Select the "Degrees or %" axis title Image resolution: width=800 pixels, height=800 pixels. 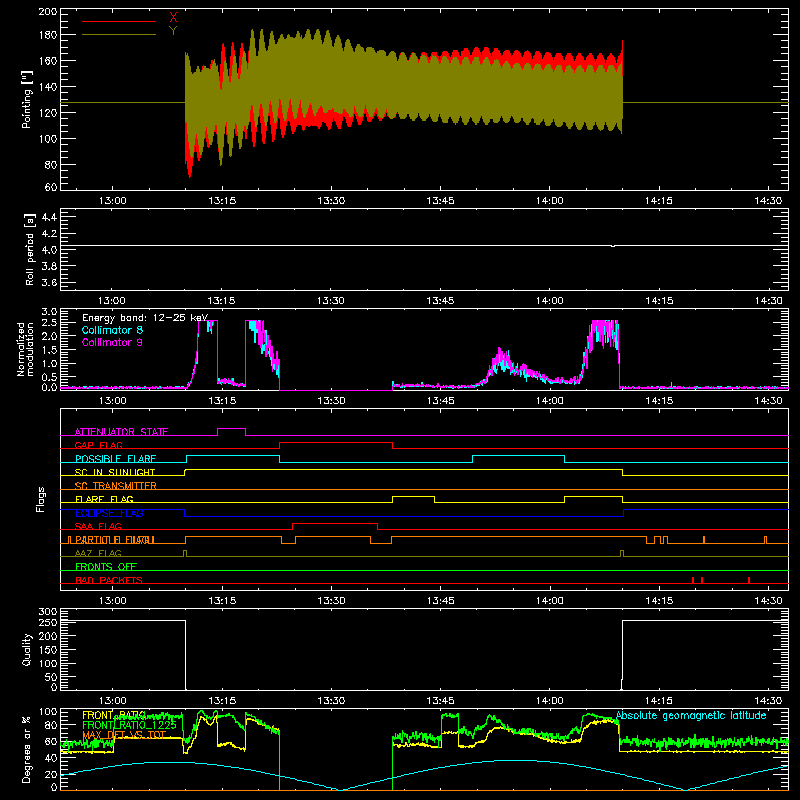26,748
